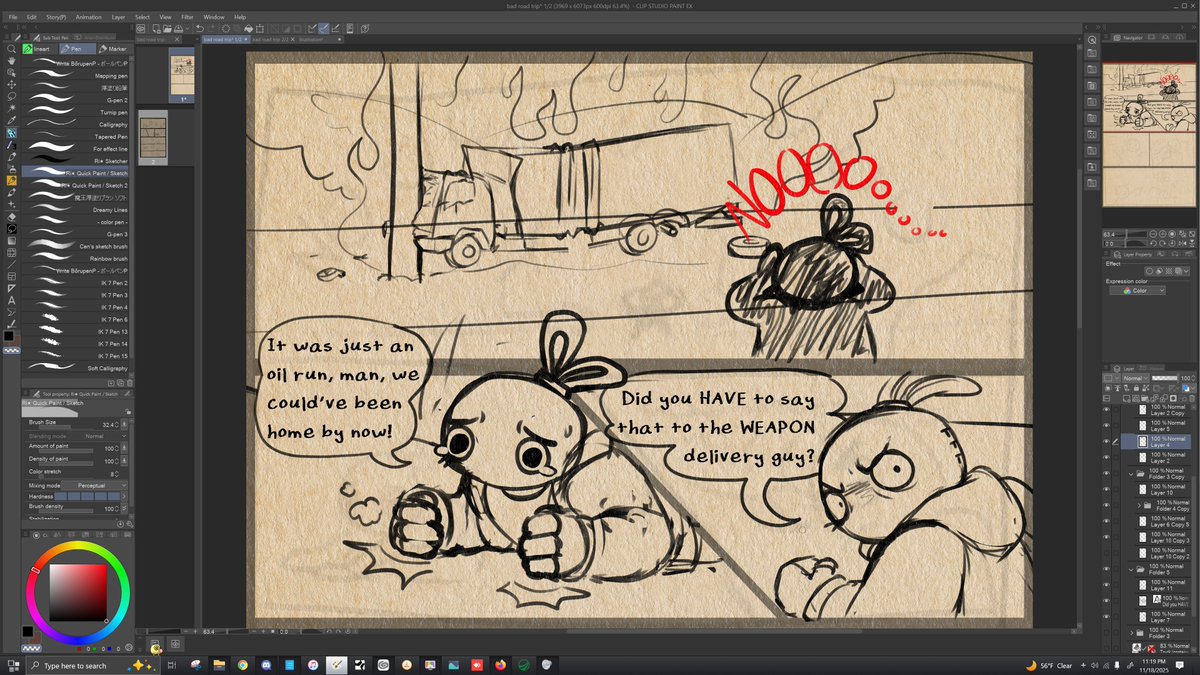Select the Frame border tool
Screen dimensions: 1200x675
(11, 276)
